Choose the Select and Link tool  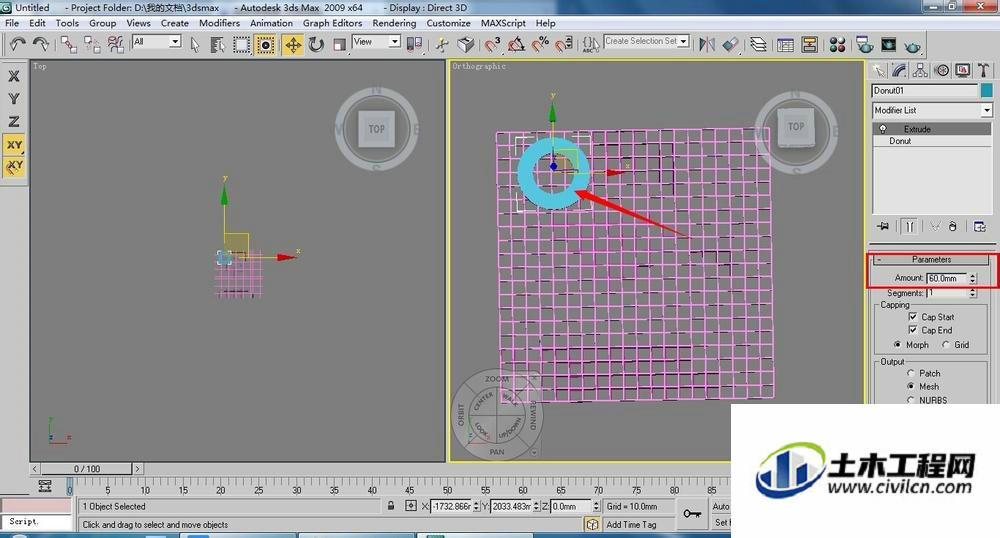point(69,44)
